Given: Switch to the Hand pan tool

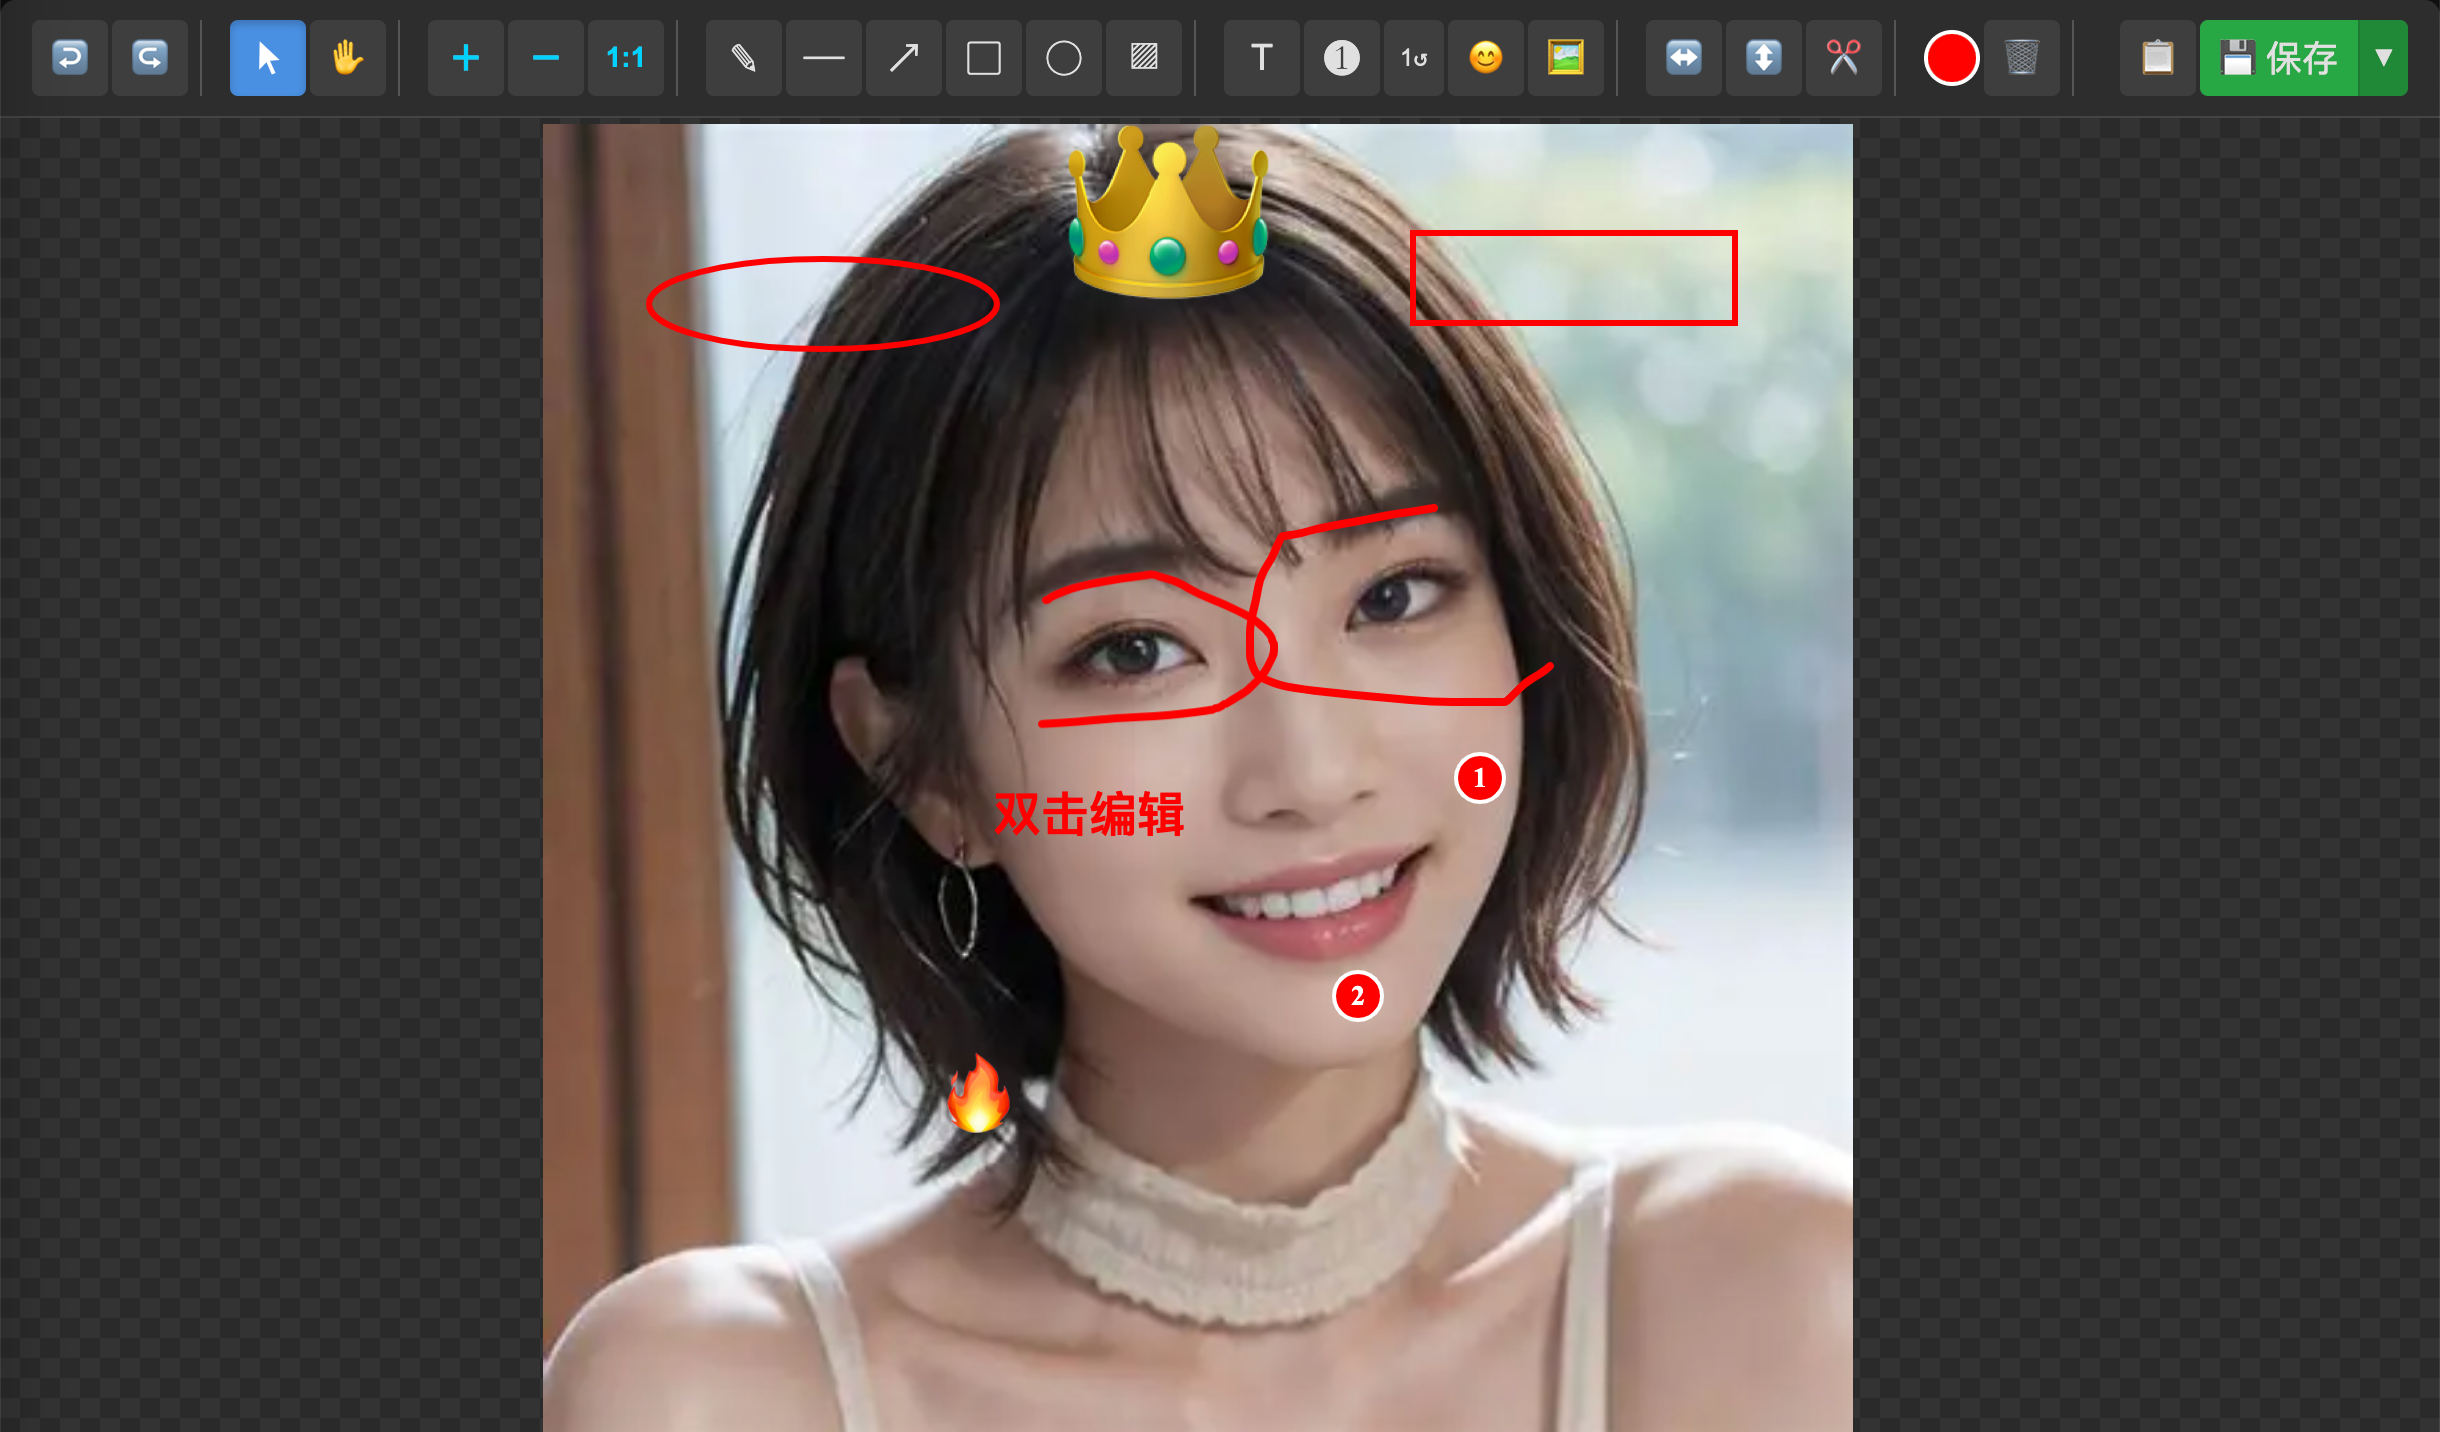Looking at the screenshot, I should pos(347,58).
